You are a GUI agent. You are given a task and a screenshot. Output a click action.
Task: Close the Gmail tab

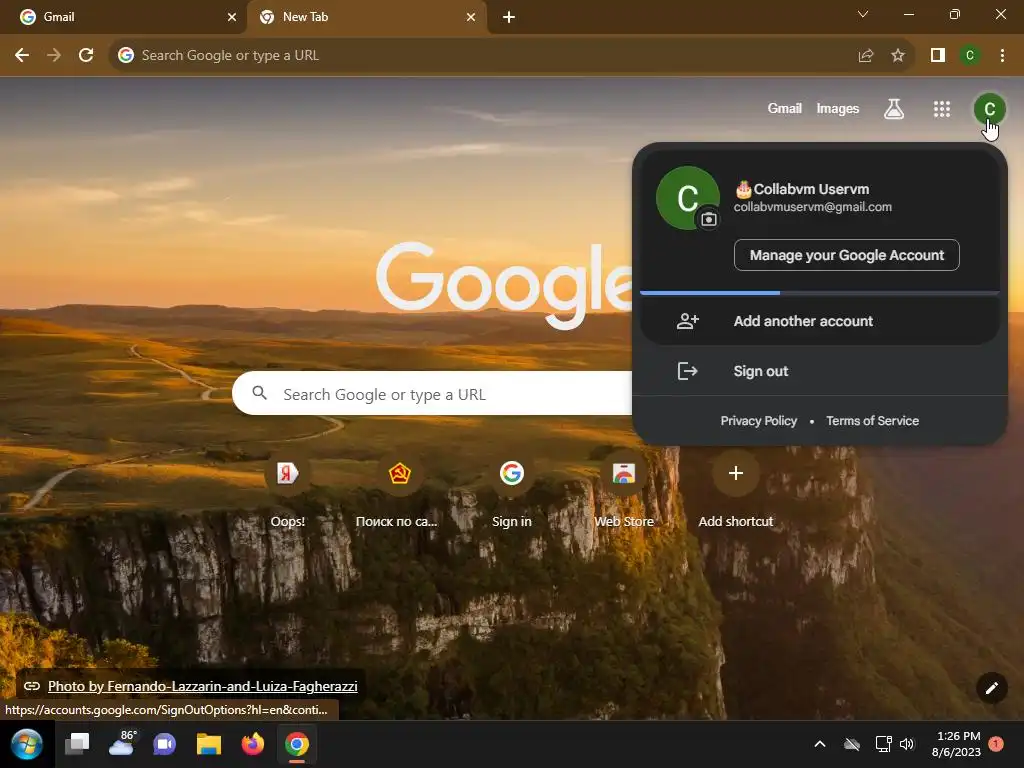click(x=232, y=17)
